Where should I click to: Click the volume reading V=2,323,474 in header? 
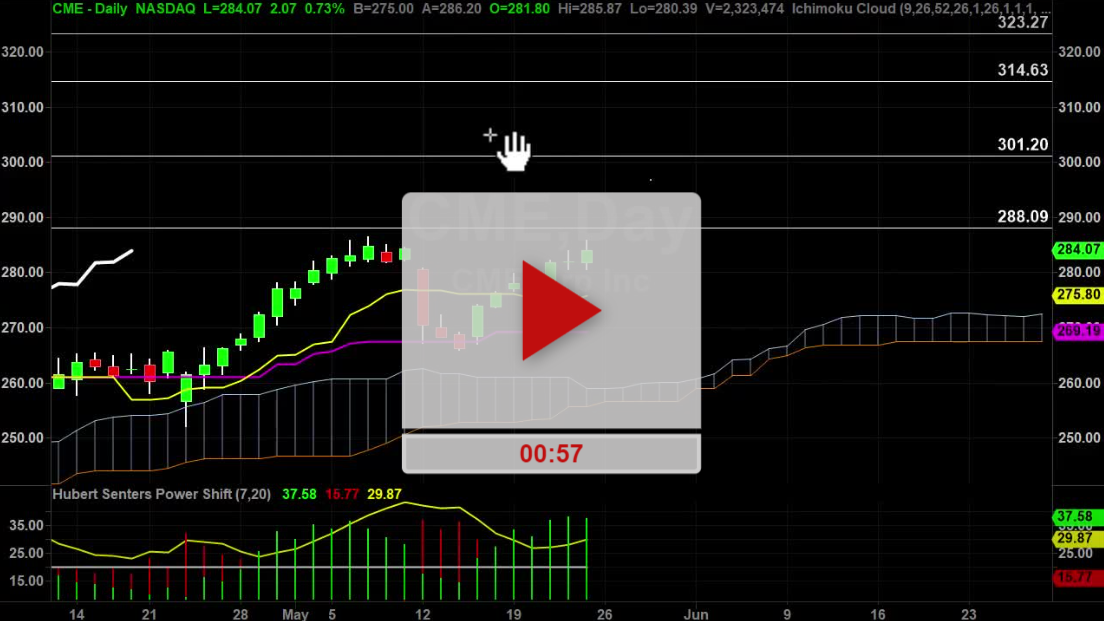coord(732,8)
